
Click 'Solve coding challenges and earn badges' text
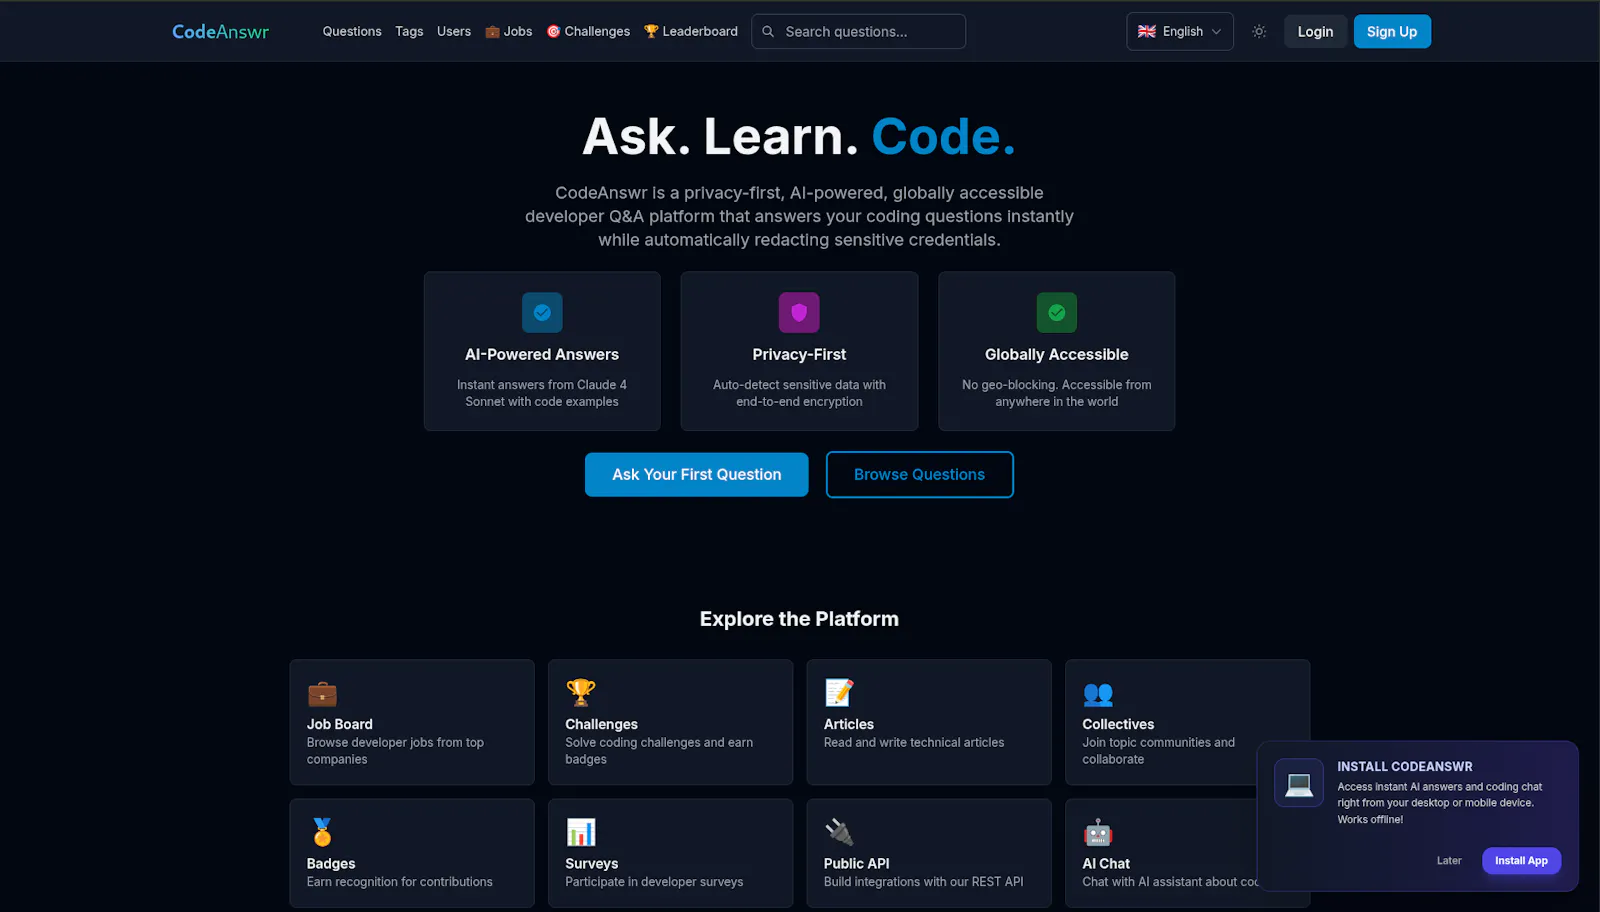[x=659, y=751]
